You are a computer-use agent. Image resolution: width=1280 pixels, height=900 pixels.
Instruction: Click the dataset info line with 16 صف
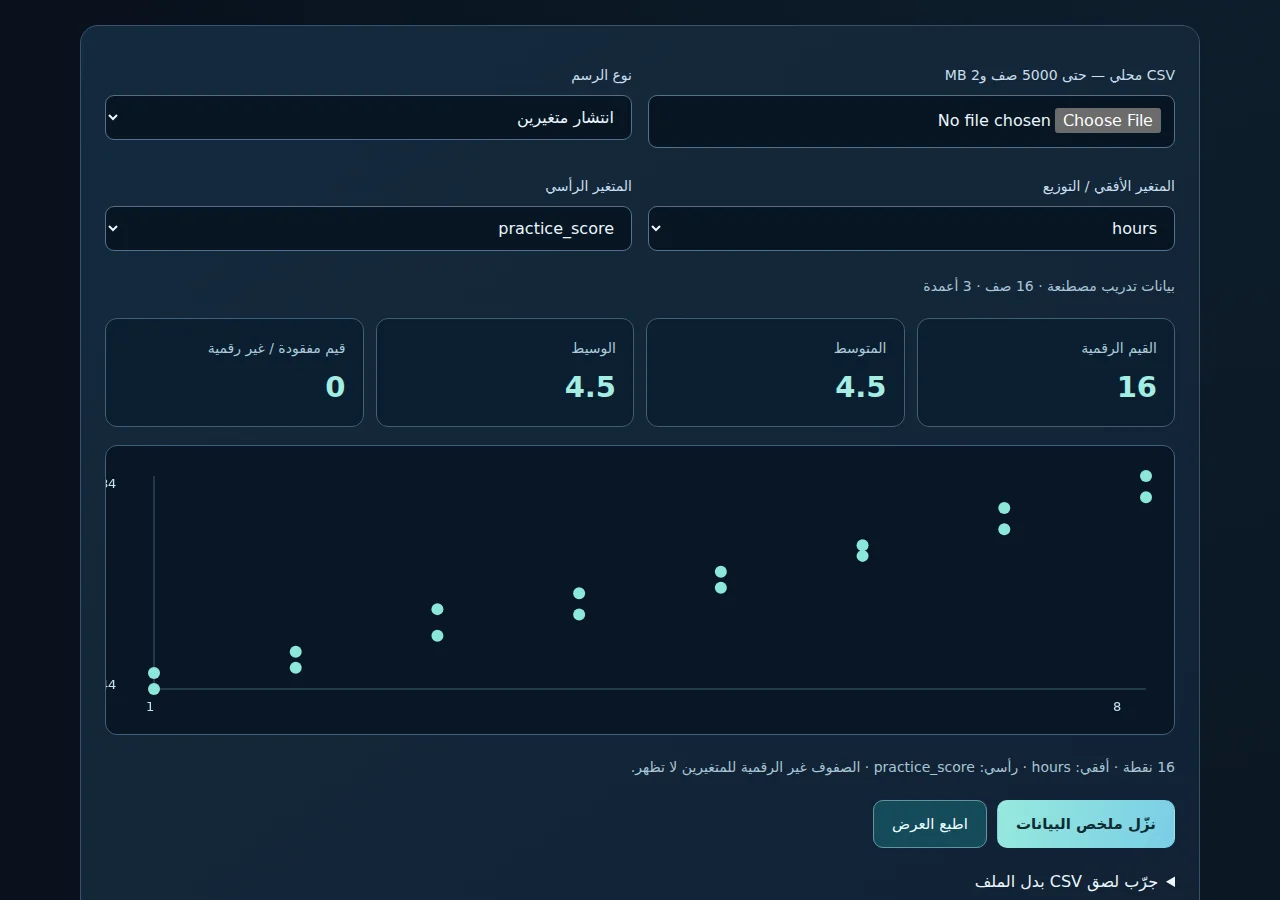[x=1049, y=286]
